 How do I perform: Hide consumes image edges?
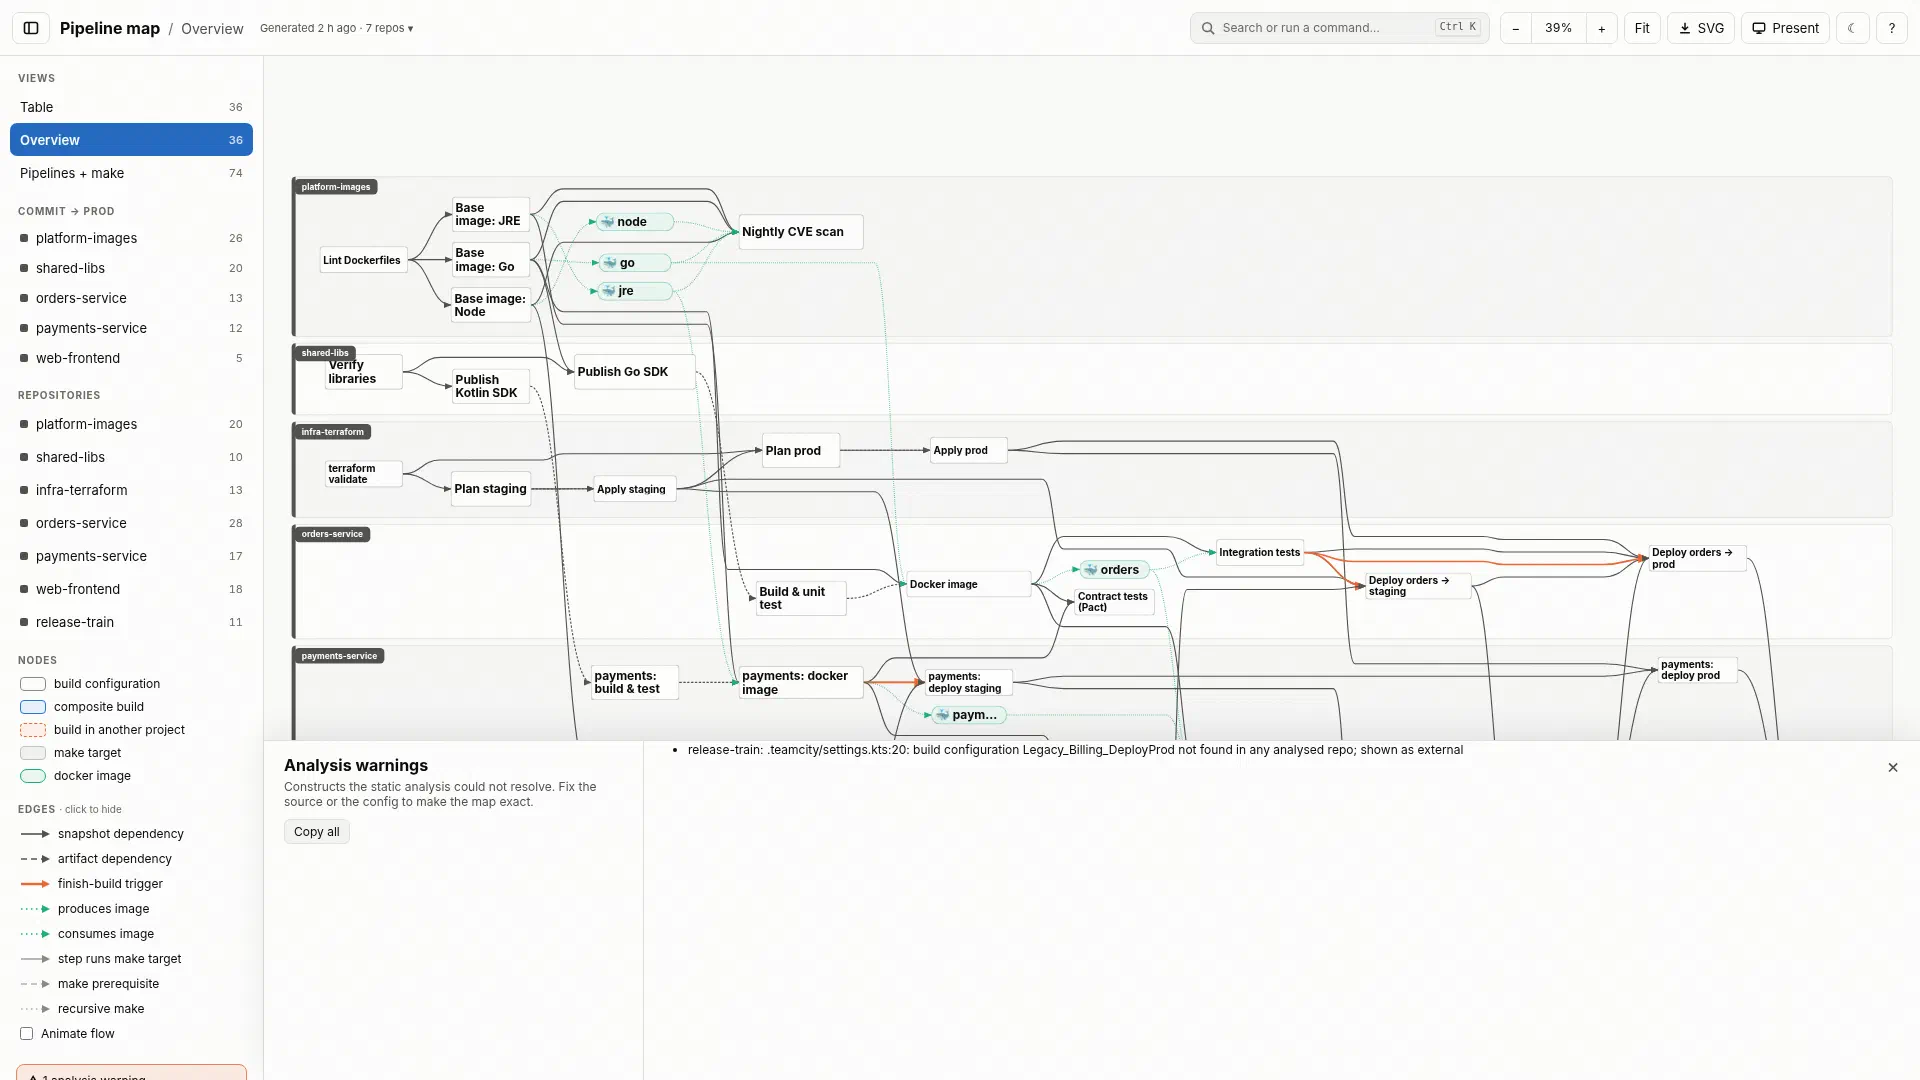click(x=87, y=934)
